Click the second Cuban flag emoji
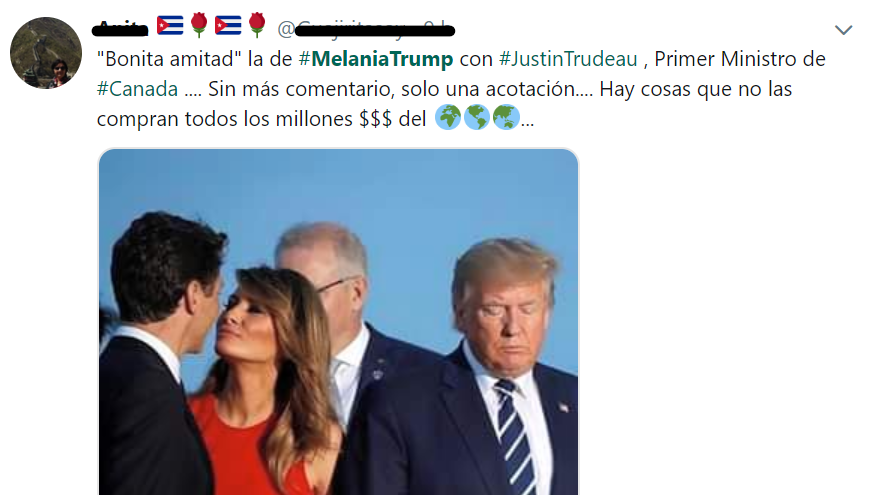 tap(228, 26)
